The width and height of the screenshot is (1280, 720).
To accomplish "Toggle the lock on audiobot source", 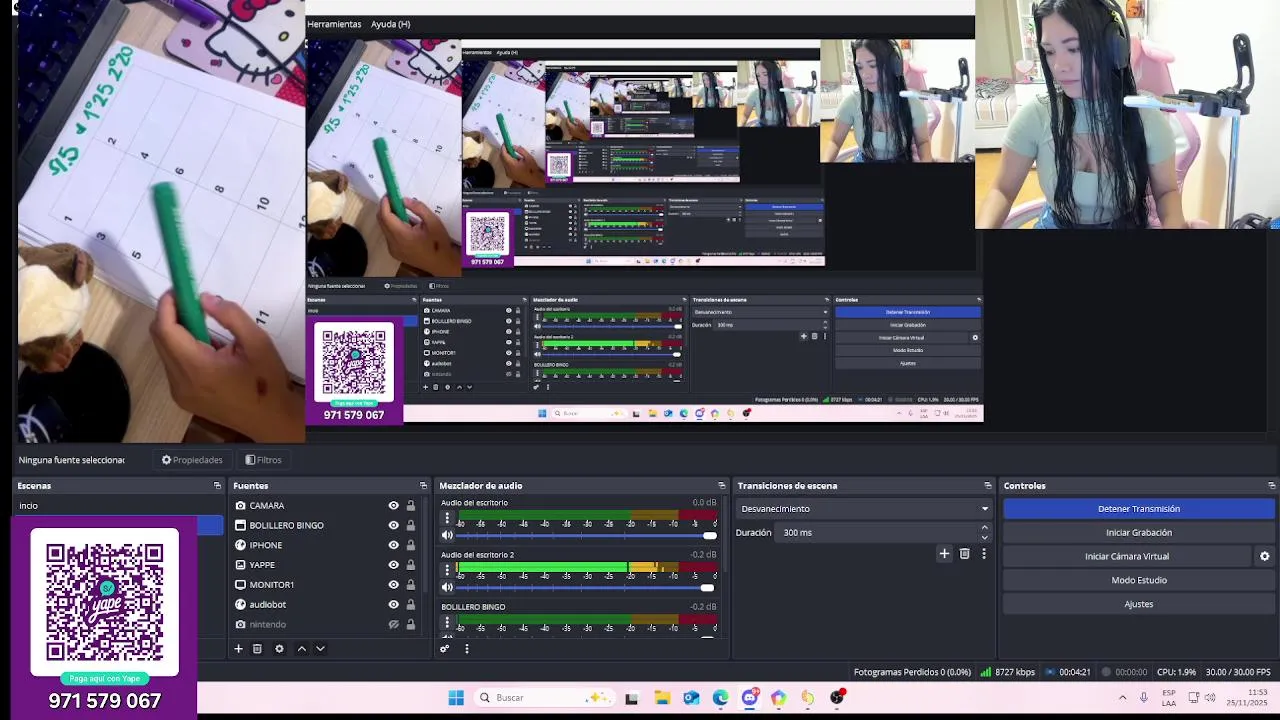I will 410,604.
